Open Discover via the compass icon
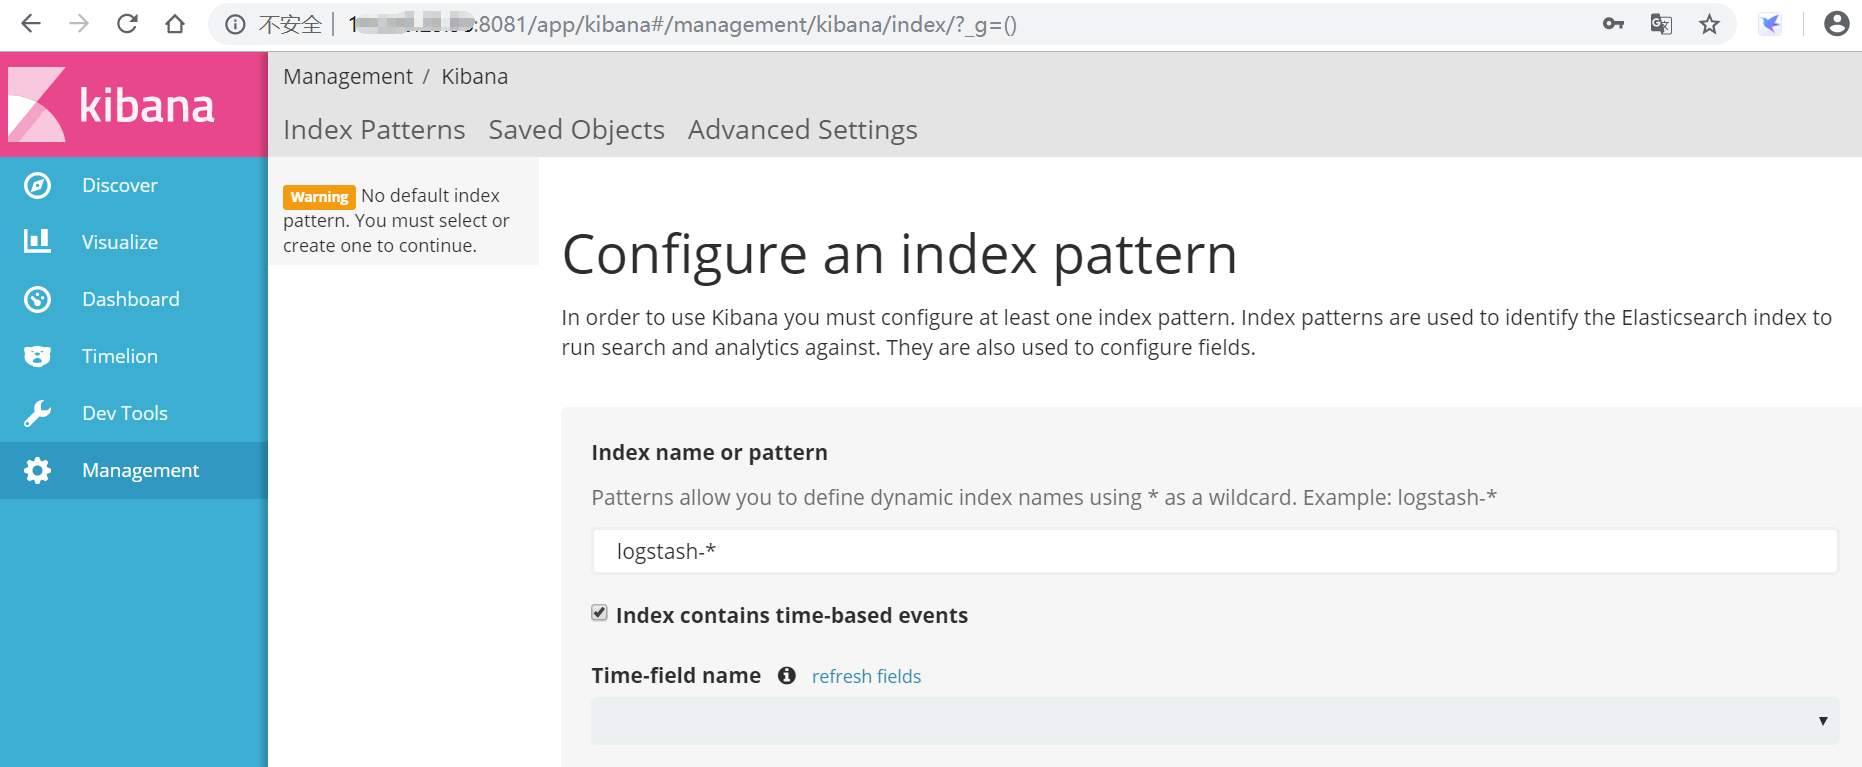 (38, 185)
